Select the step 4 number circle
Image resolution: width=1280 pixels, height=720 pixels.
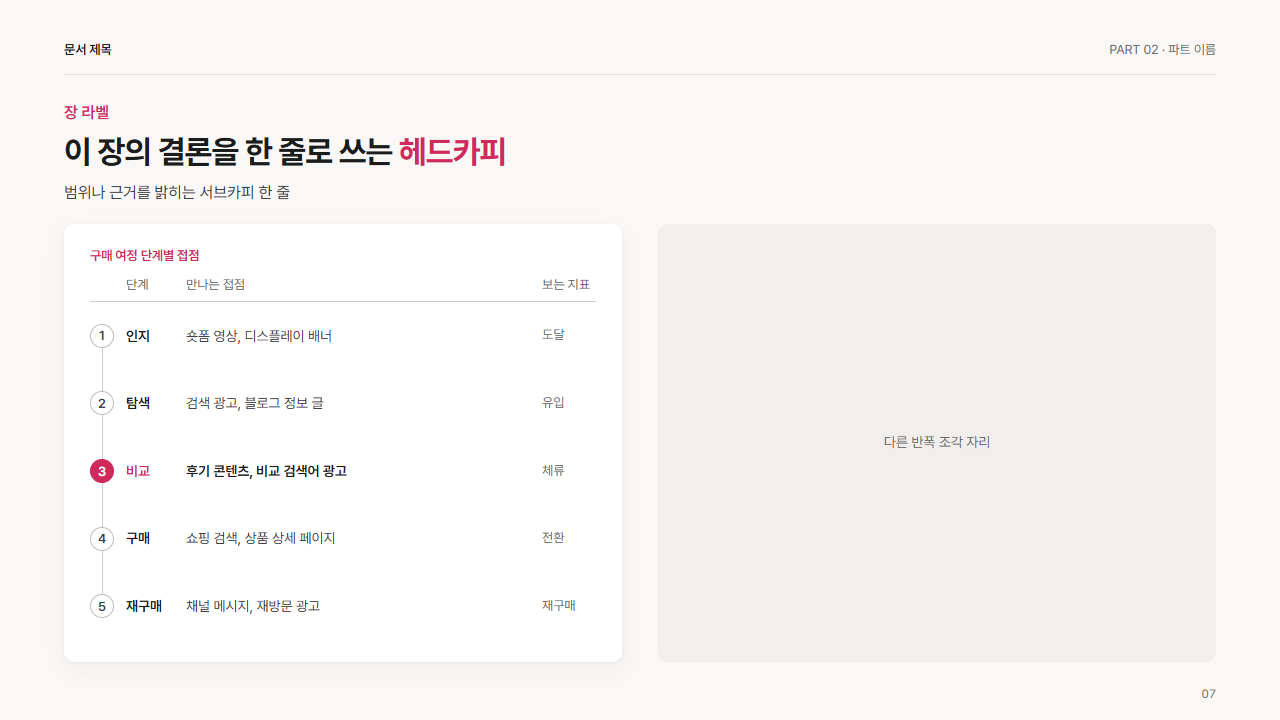[x=102, y=538]
